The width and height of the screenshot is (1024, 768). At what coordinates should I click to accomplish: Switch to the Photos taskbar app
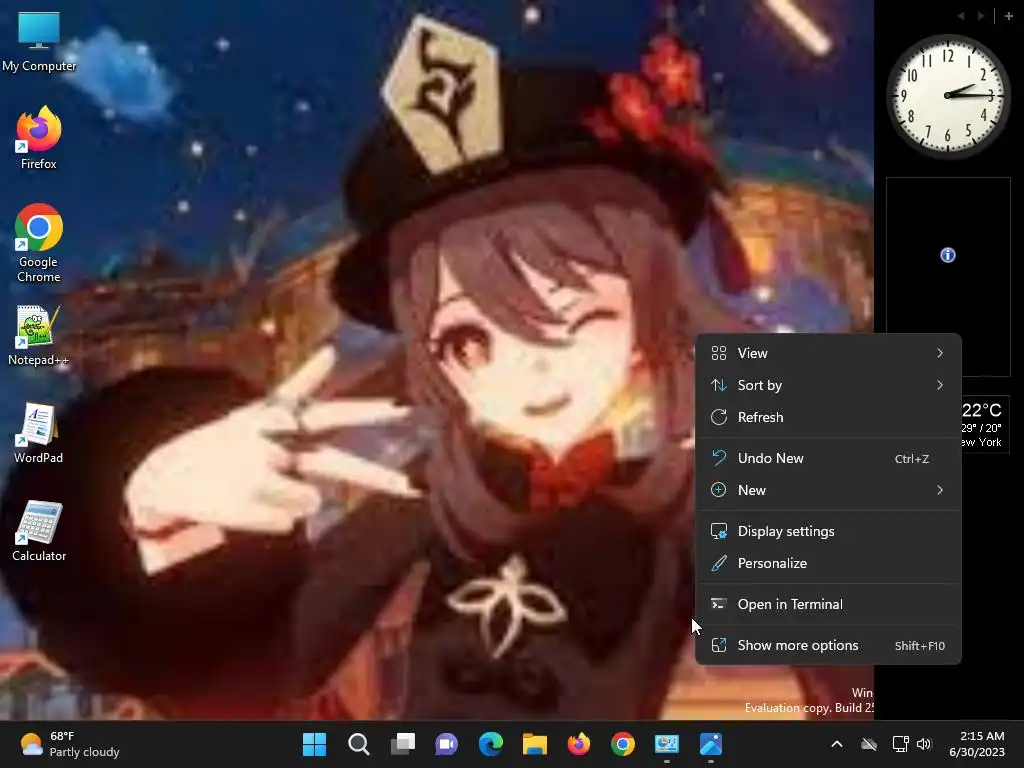(x=711, y=744)
